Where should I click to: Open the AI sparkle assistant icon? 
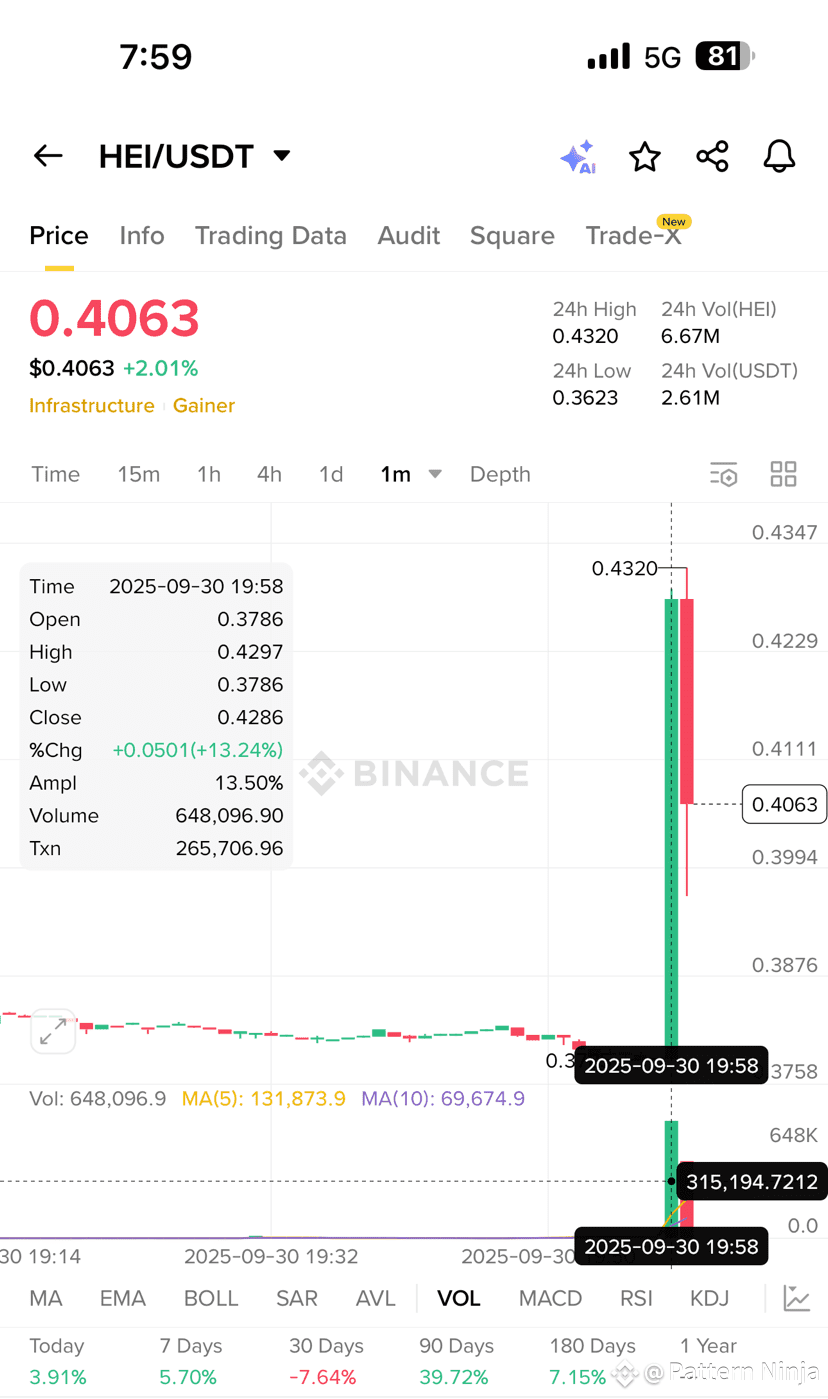pyautogui.click(x=578, y=157)
